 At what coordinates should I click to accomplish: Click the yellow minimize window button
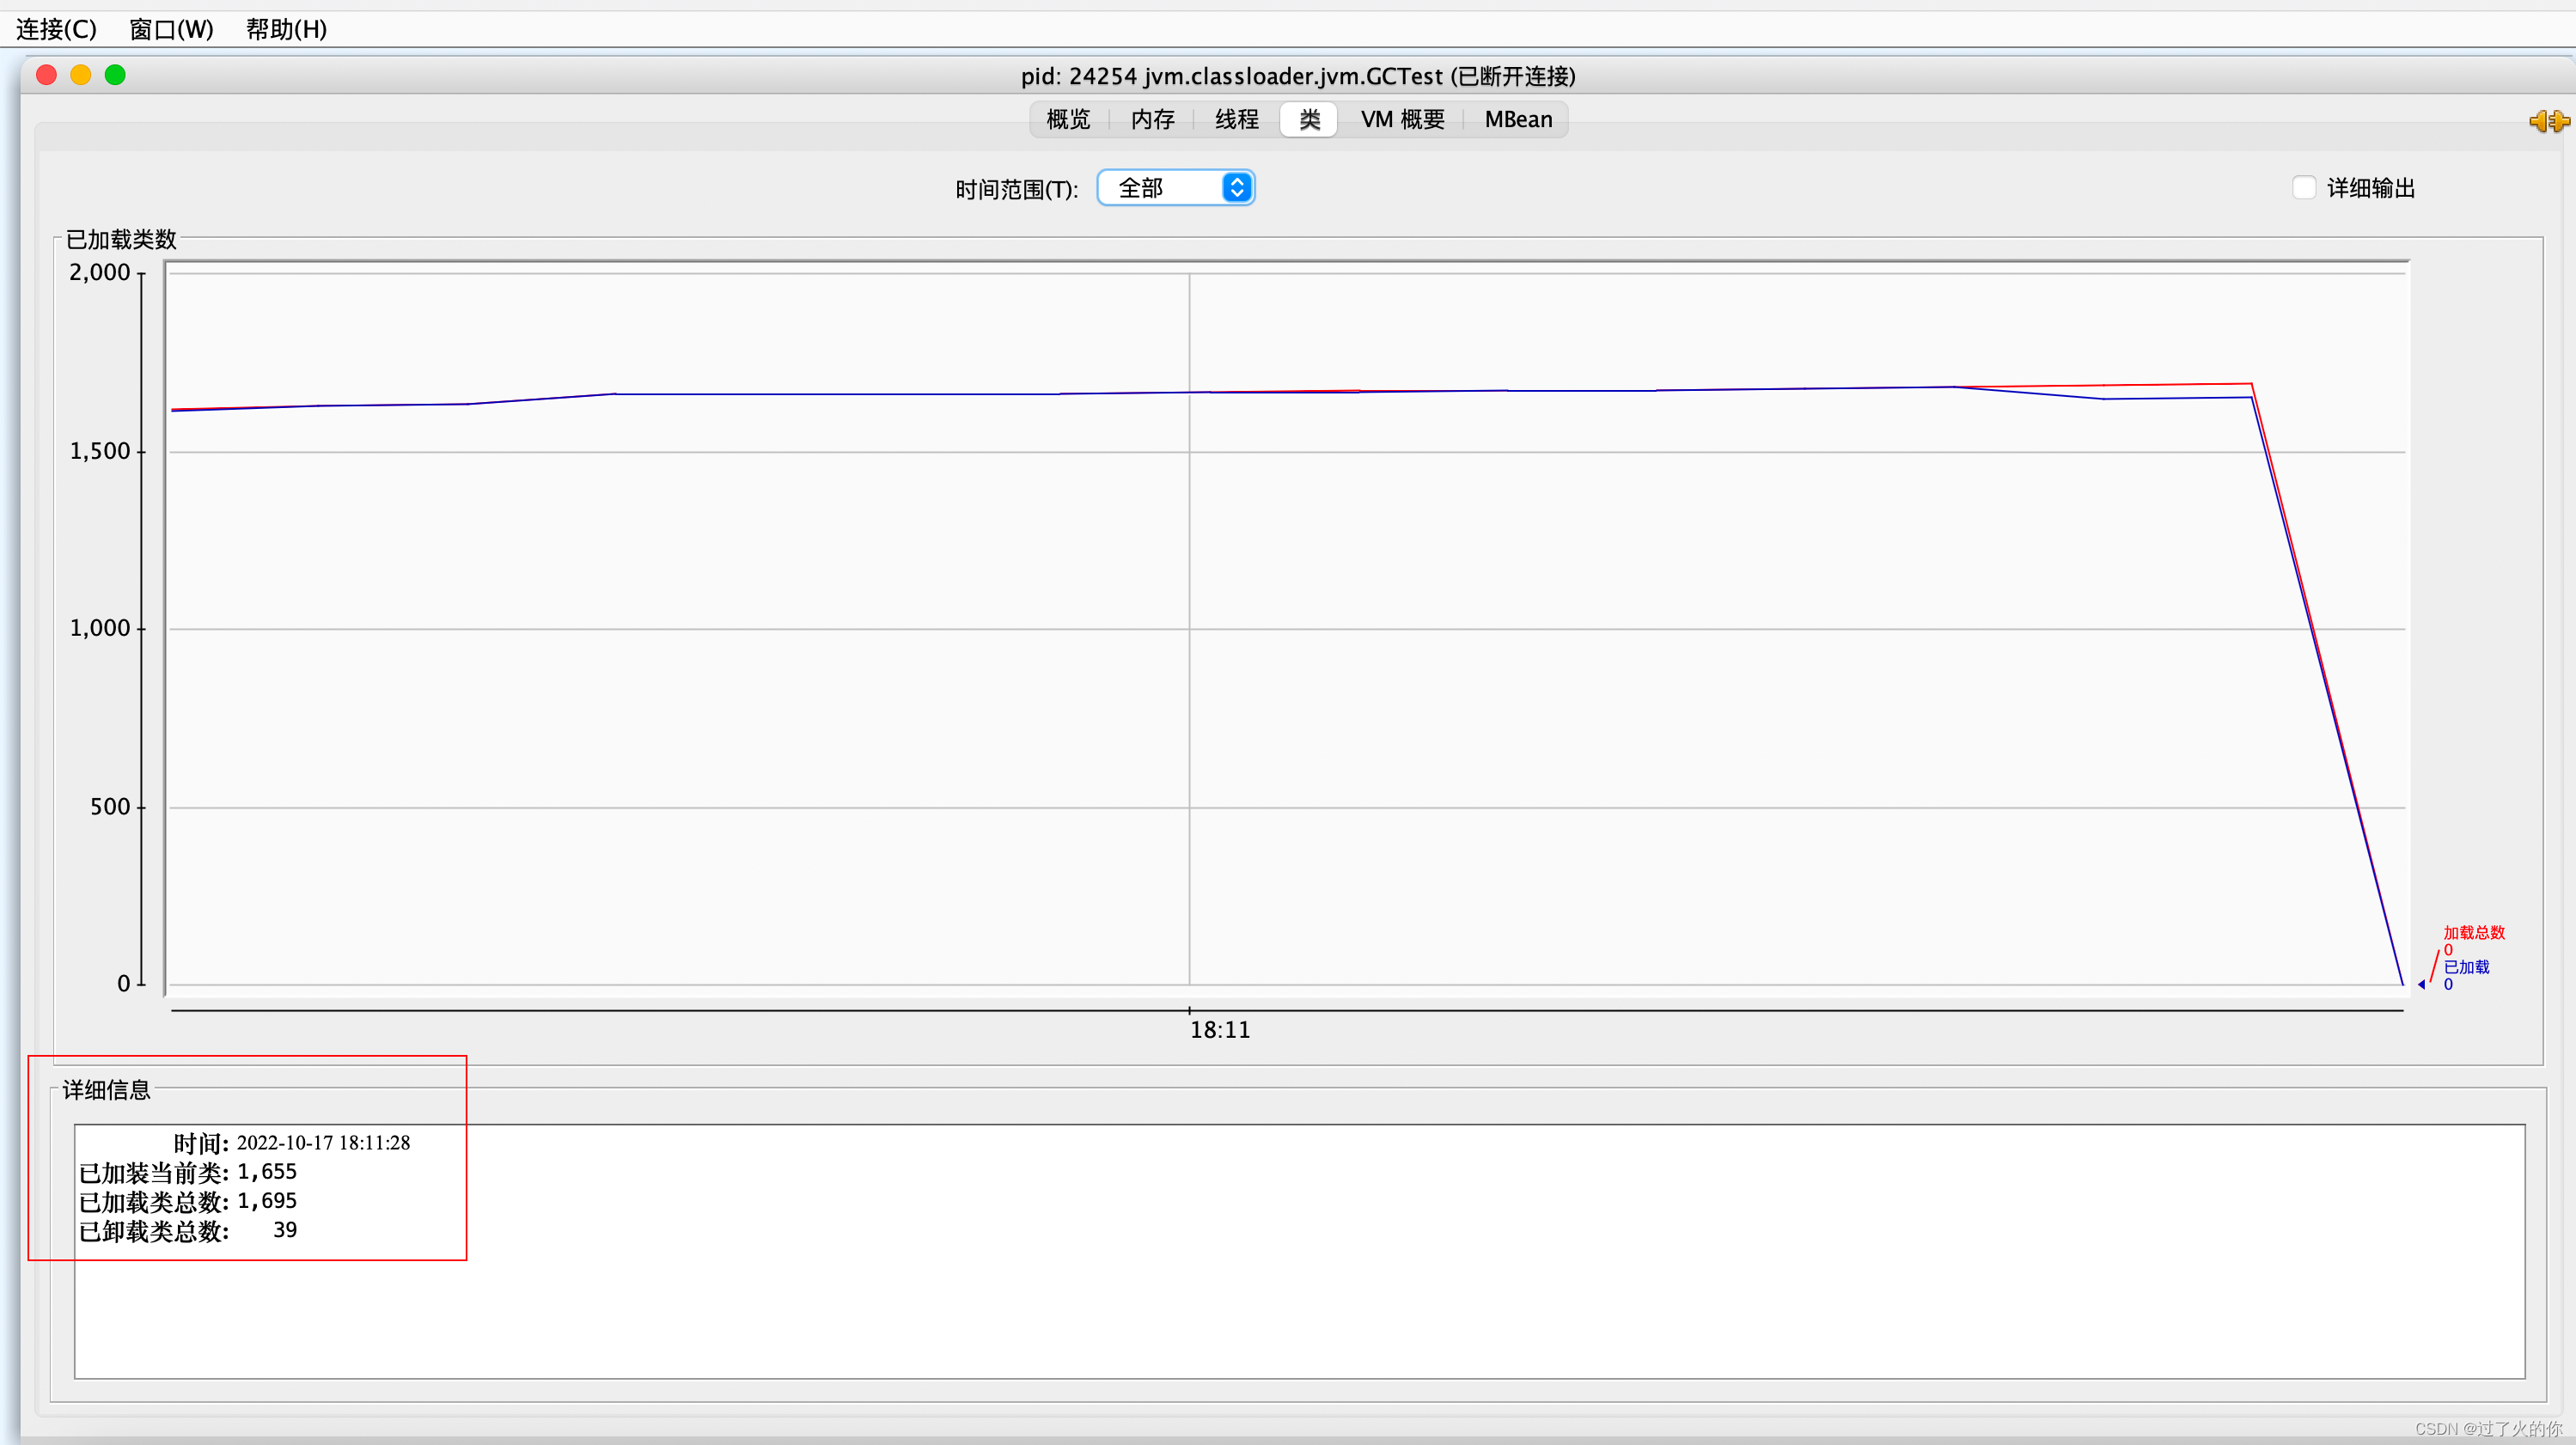click(x=81, y=75)
